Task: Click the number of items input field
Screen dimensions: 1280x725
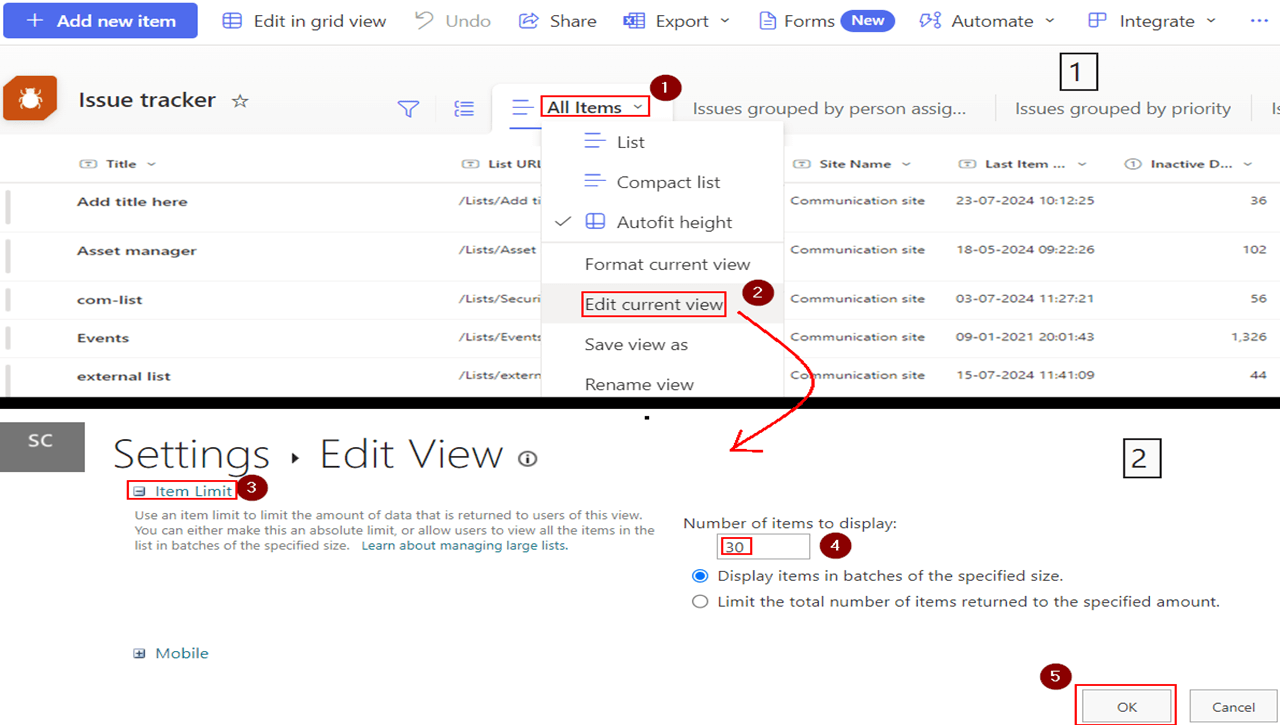Action: pyautogui.click(x=762, y=546)
